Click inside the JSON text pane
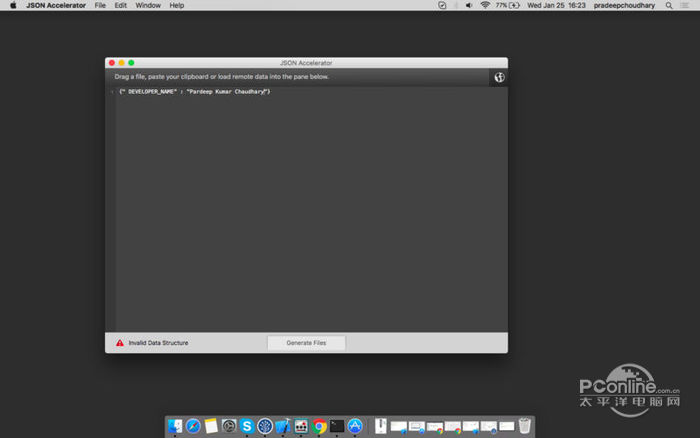Viewport: 700px width, 438px height. point(311,209)
